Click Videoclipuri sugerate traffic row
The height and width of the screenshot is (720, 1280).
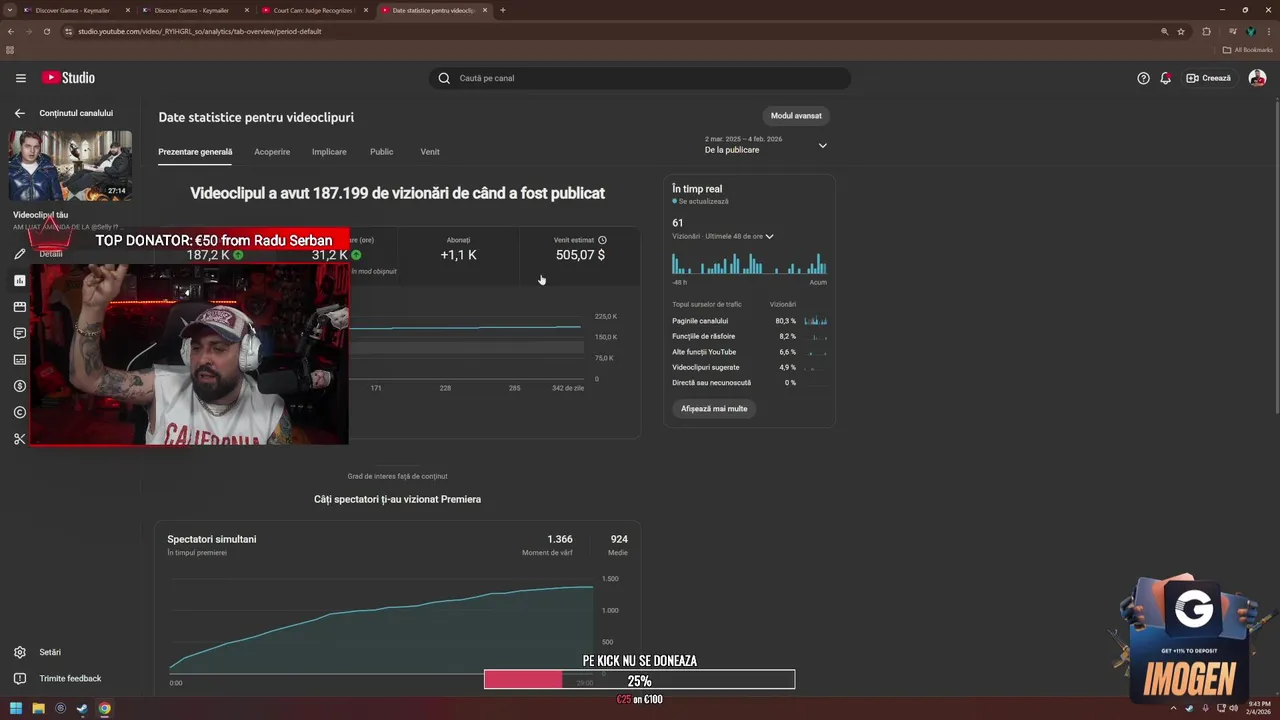pos(750,367)
